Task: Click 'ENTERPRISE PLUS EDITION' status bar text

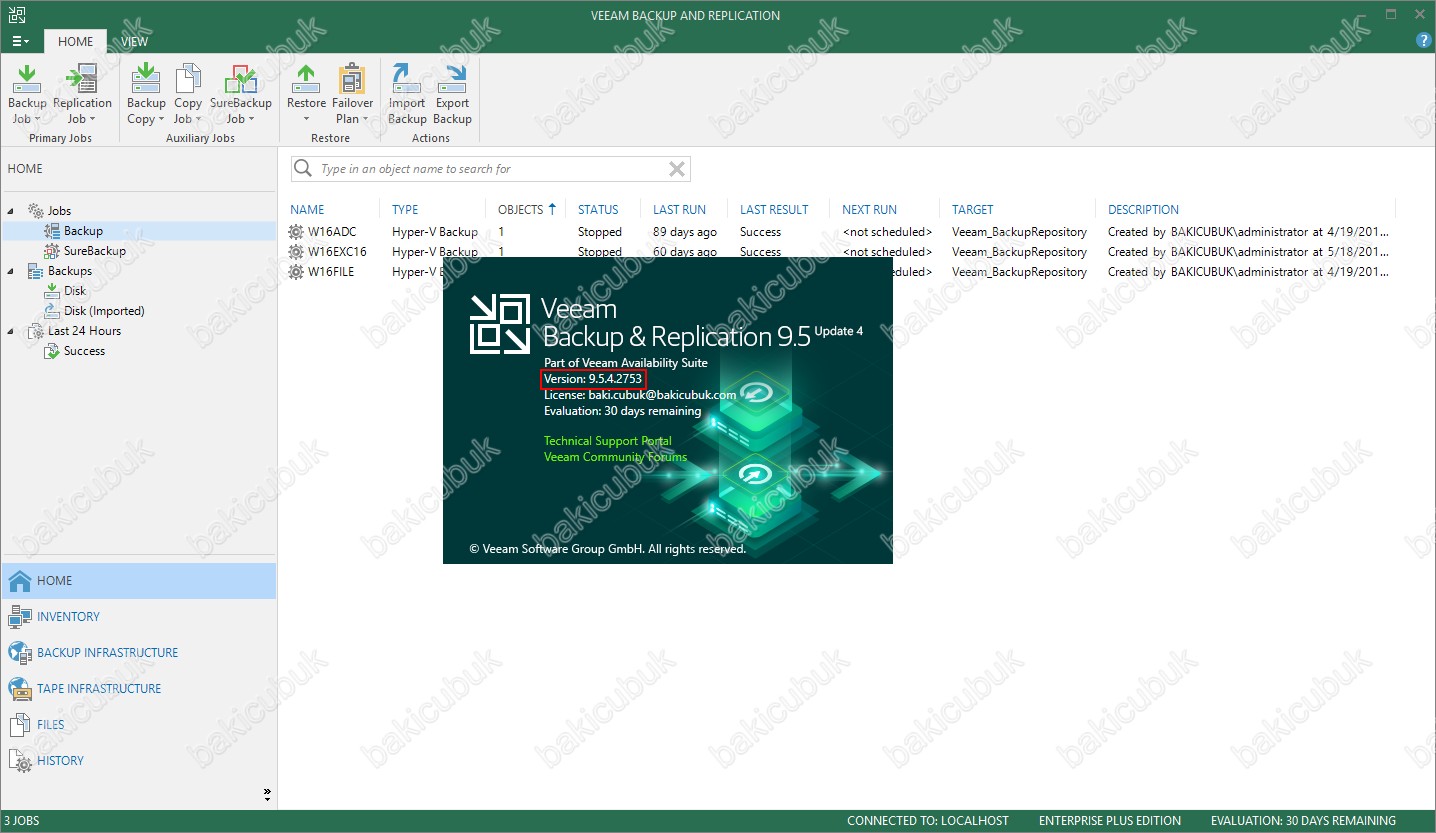Action: 1110,821
